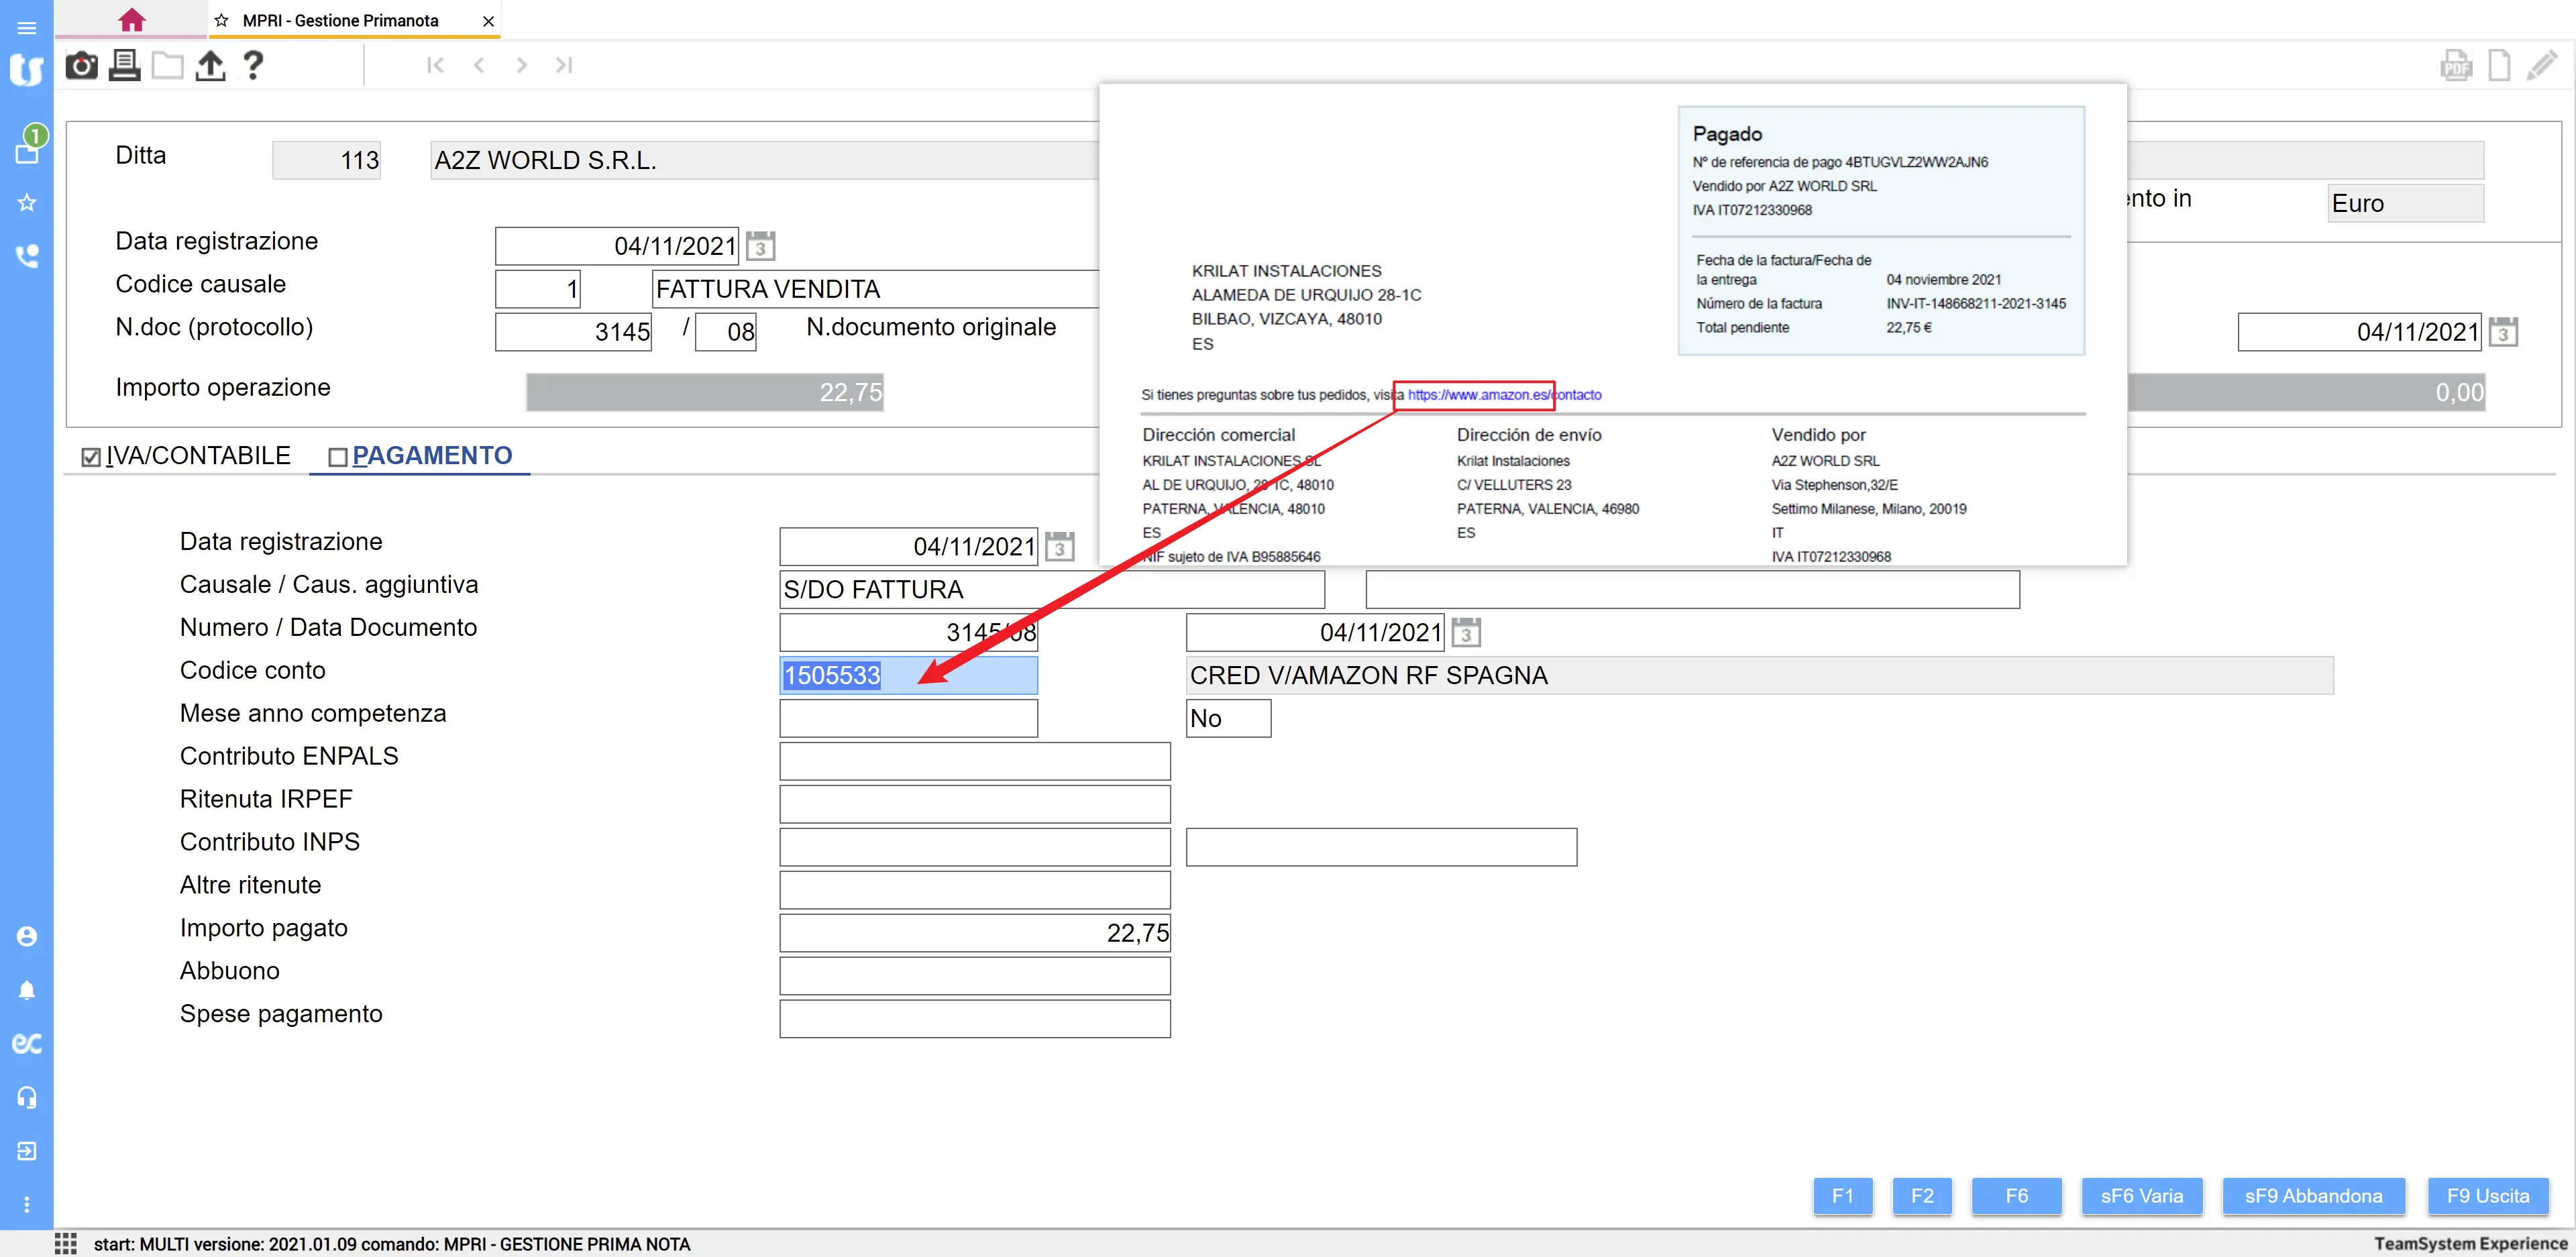2576x1257 pixels.
Task: Open calendar picker next to top Data registrazione
Action: click(x=760, y=246)
